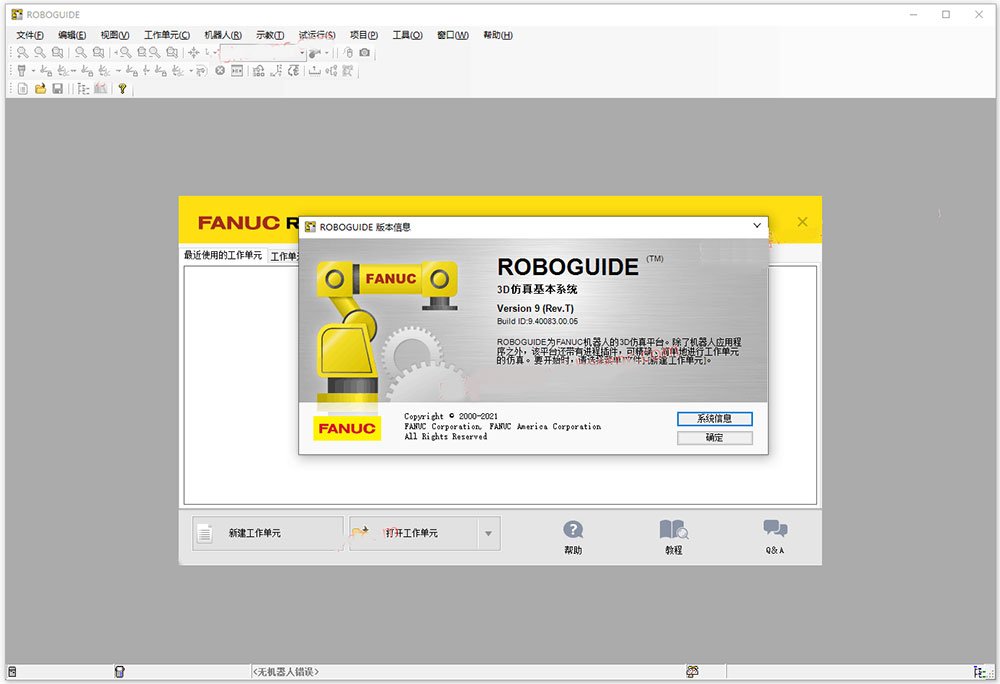Click the robot icon in status bar
This screenshot has width=1000, height=684.
click(692, 671)
